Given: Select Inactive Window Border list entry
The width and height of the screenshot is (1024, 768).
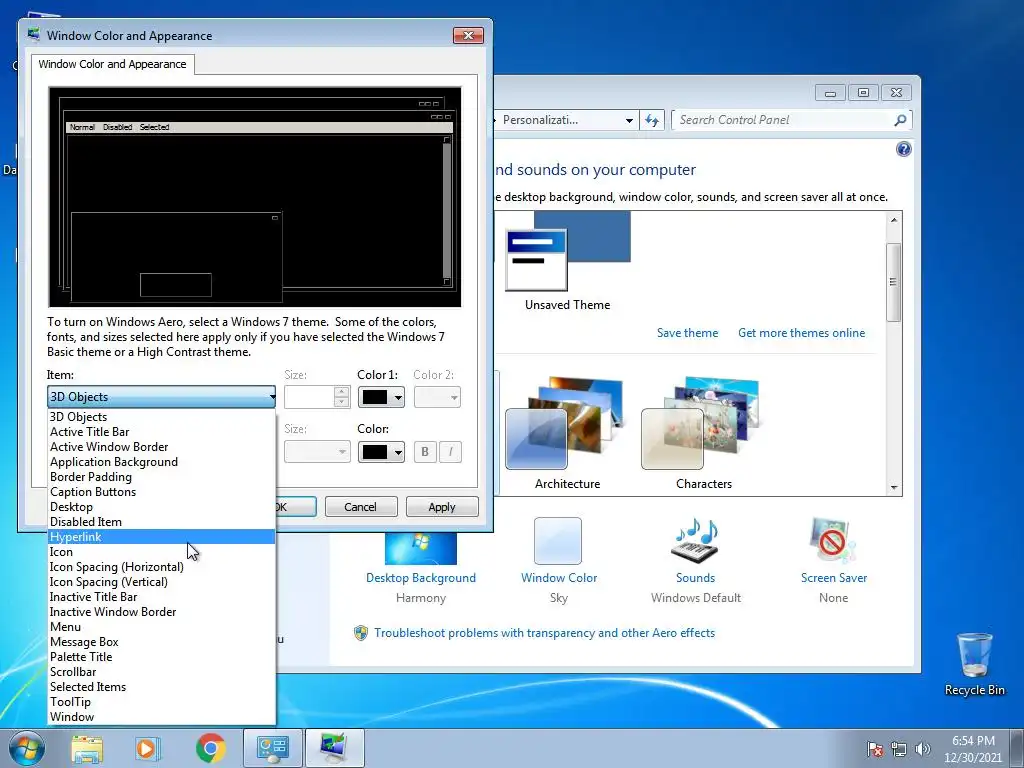Looking at the screenshot, I should [x=161, y=612].
